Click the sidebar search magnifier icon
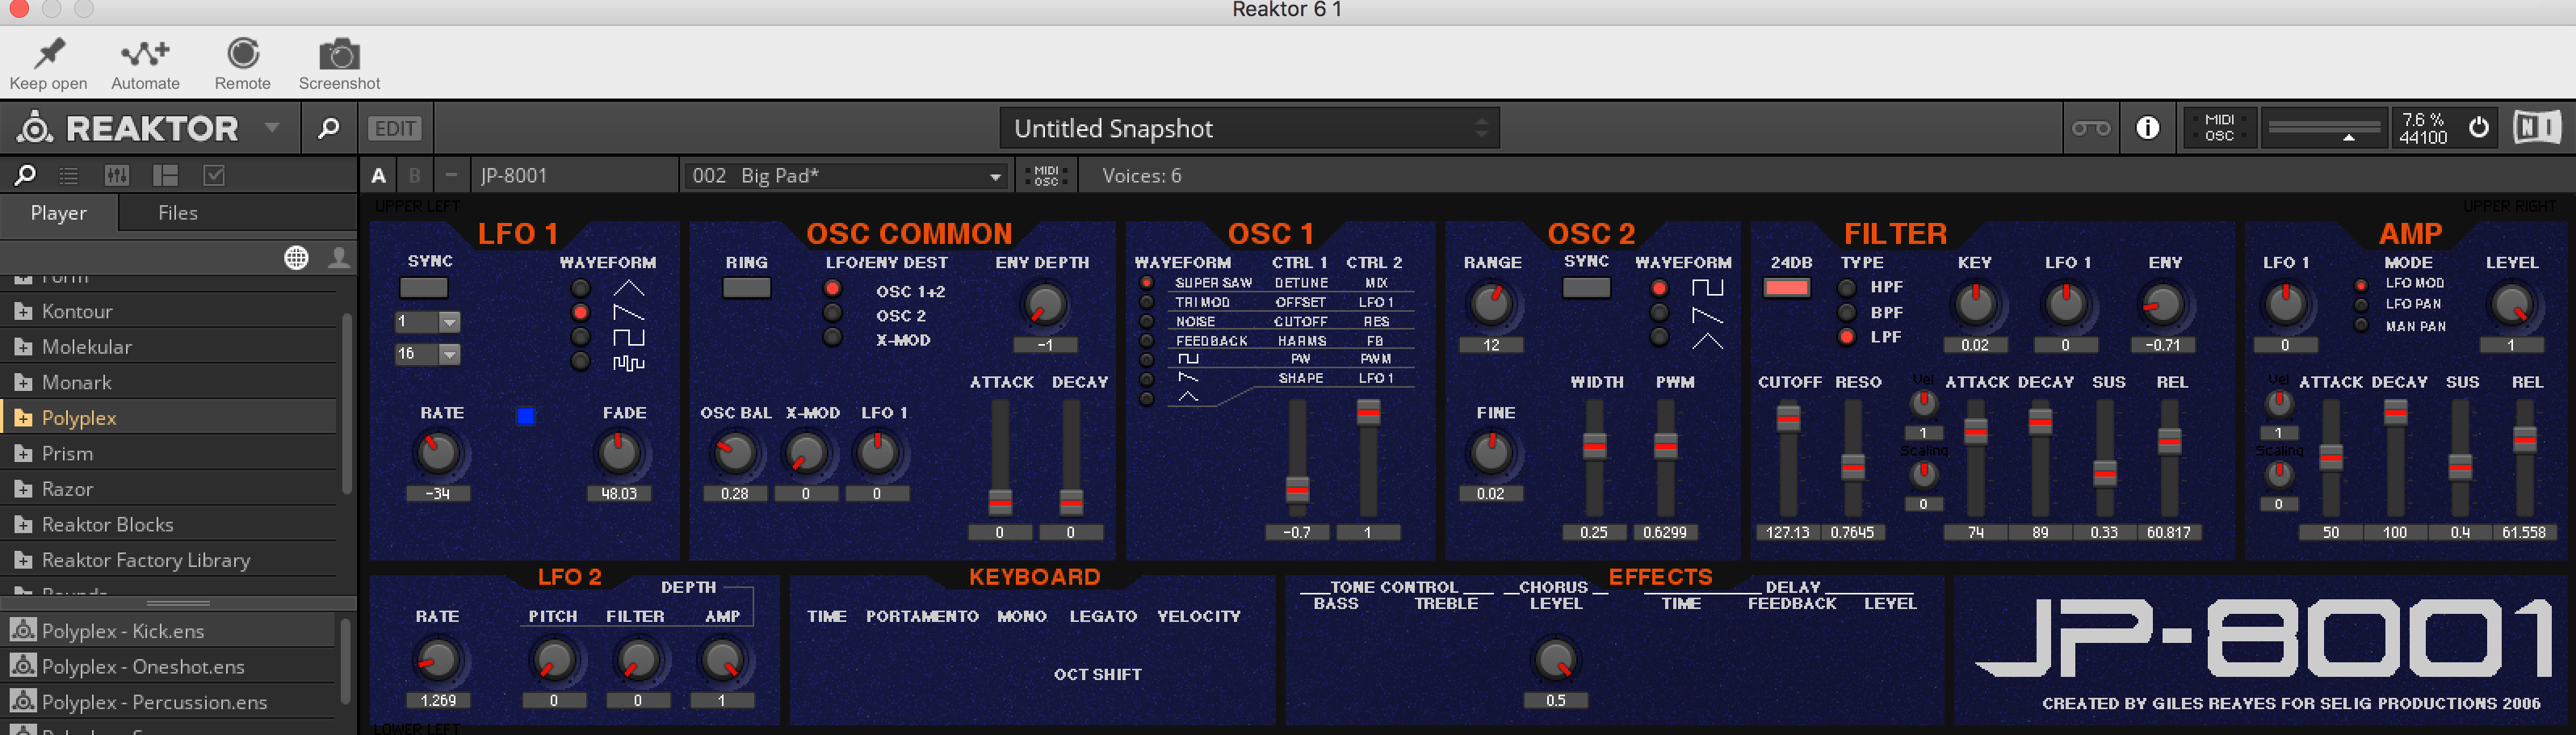This screenshot has height=735, width=2576. [25, 176]
